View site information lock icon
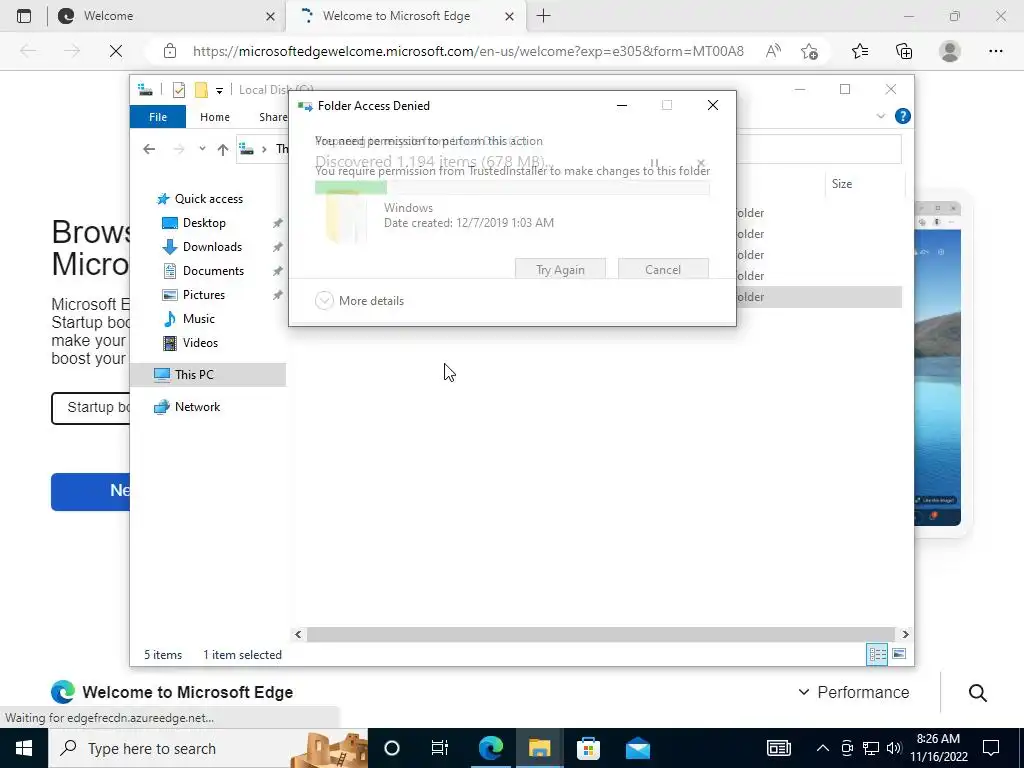Image resolution: width=1024 pixels, height=768 pixels. coord(170,51)
